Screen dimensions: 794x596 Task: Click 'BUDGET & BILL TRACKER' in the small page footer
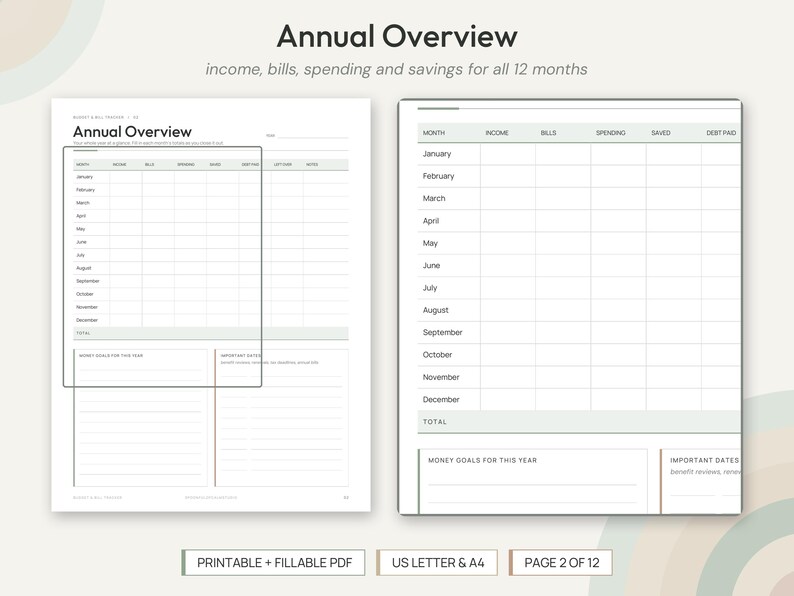point(97,498)
